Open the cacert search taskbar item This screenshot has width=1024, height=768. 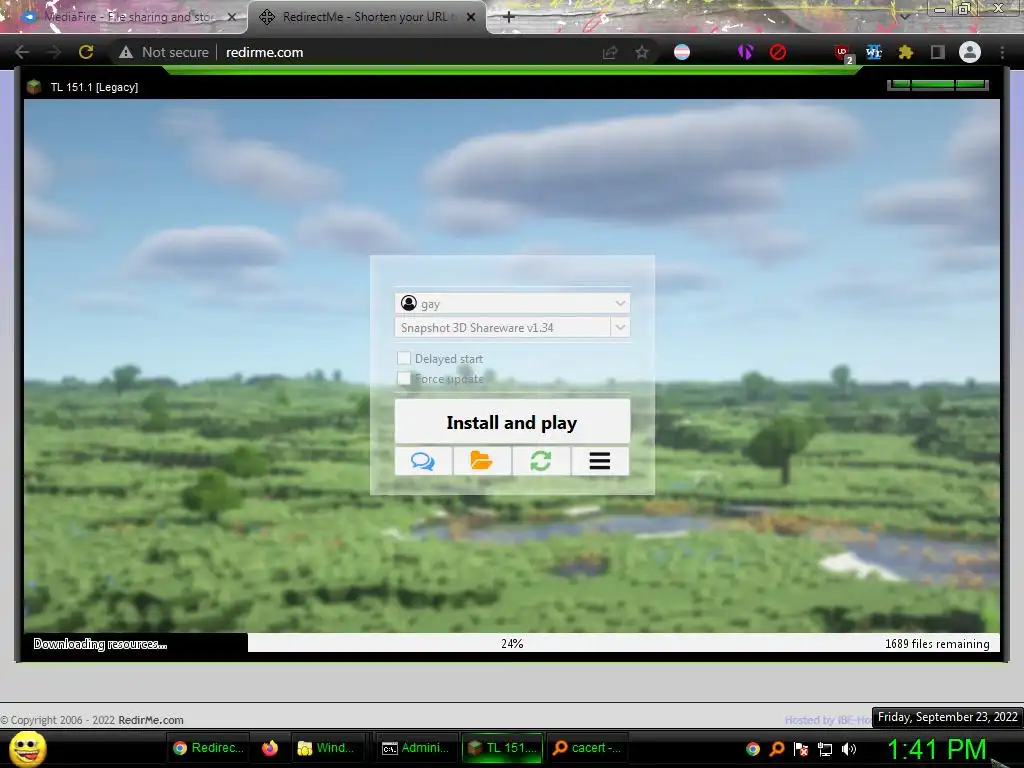pos(587,748)
